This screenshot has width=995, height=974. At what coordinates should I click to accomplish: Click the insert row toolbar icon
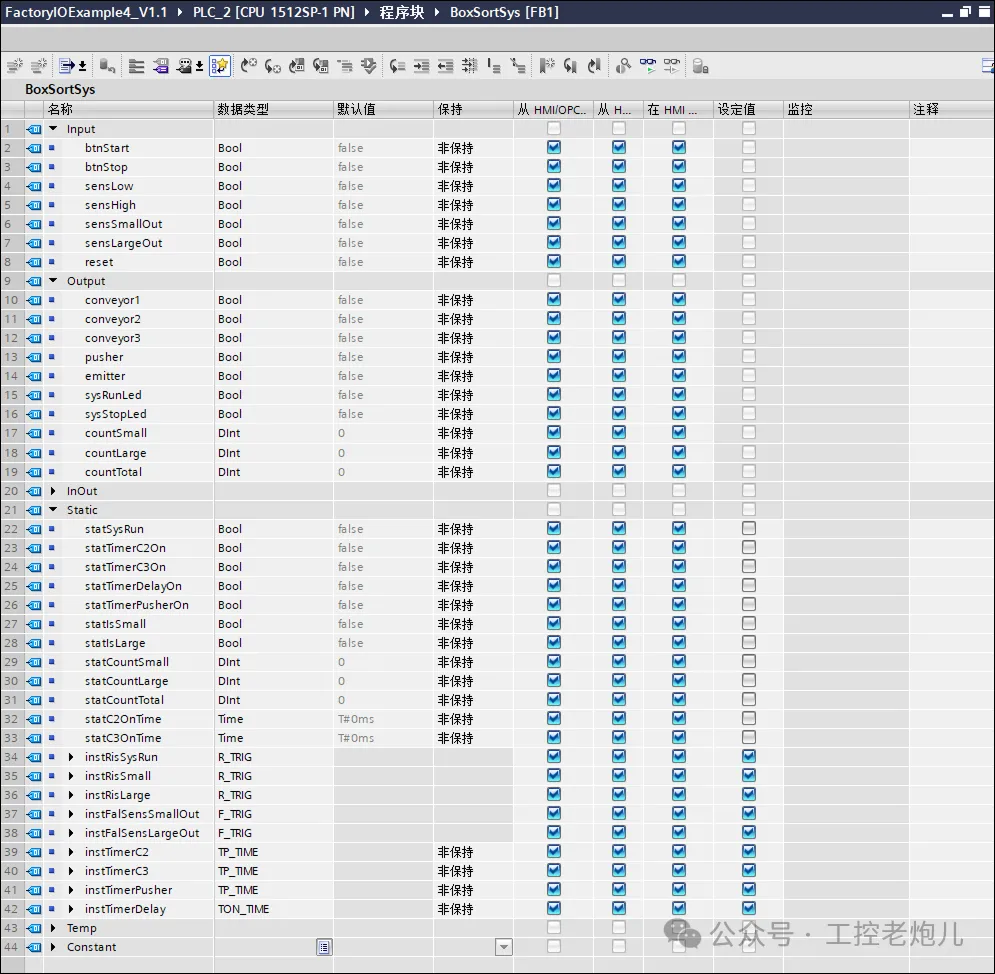pos(15,65)
